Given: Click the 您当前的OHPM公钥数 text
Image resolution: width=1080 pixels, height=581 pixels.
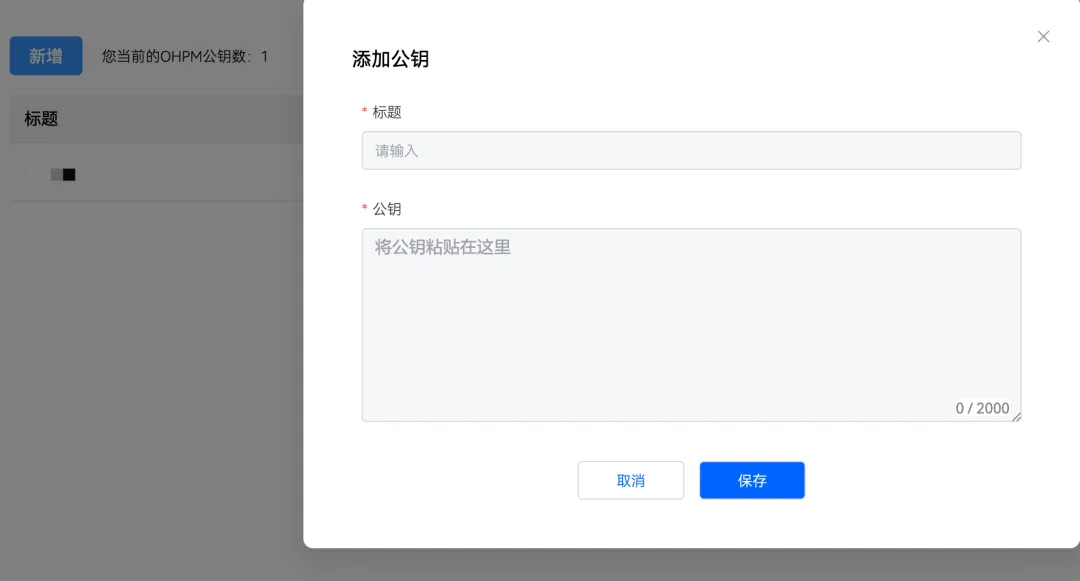Looking at the screenshot, I should click(x=176, y=56).
